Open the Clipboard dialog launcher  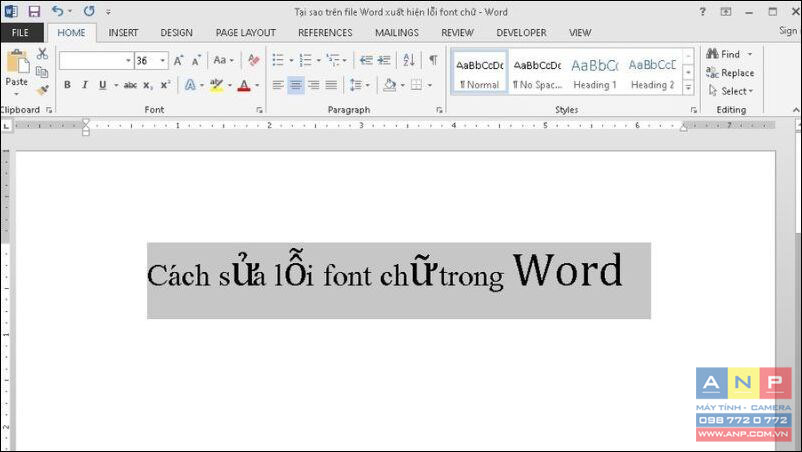(49, 110)
